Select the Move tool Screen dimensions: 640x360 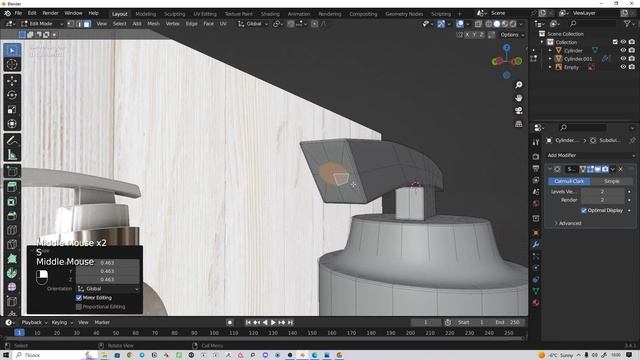pyautogui.click(x=12, y=81)
